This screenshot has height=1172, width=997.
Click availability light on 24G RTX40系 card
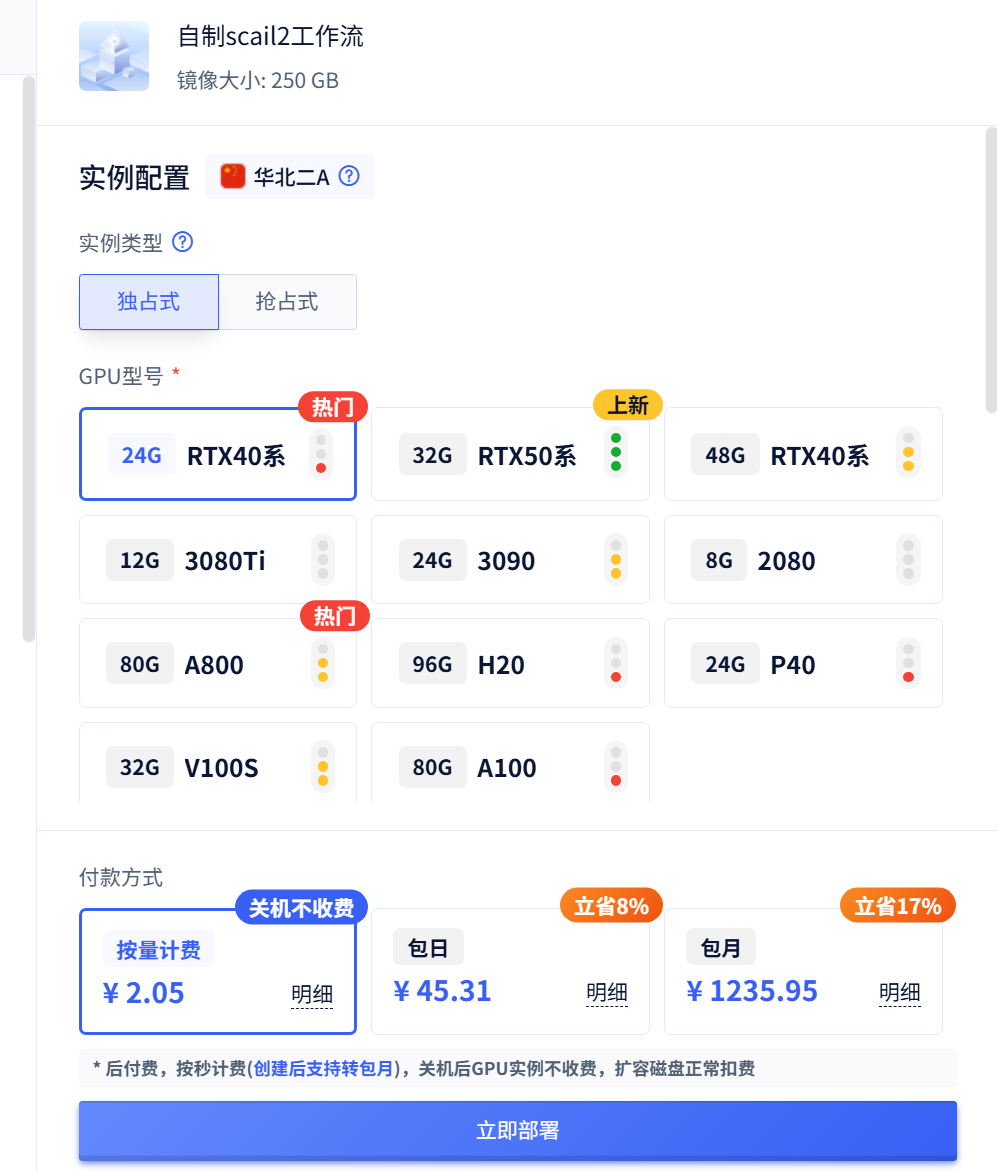[321, 454]
